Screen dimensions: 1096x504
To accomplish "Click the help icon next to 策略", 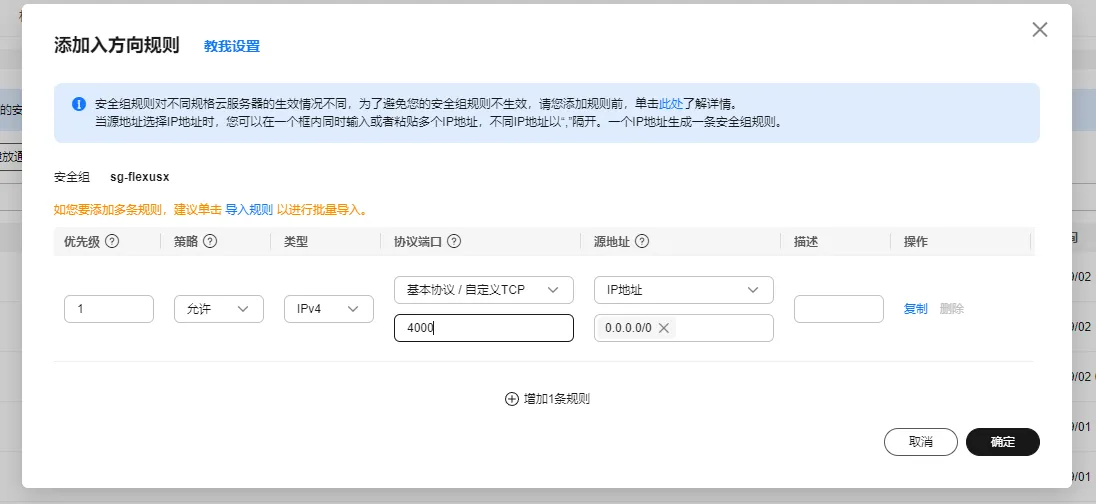I will [x=211, y=241].
